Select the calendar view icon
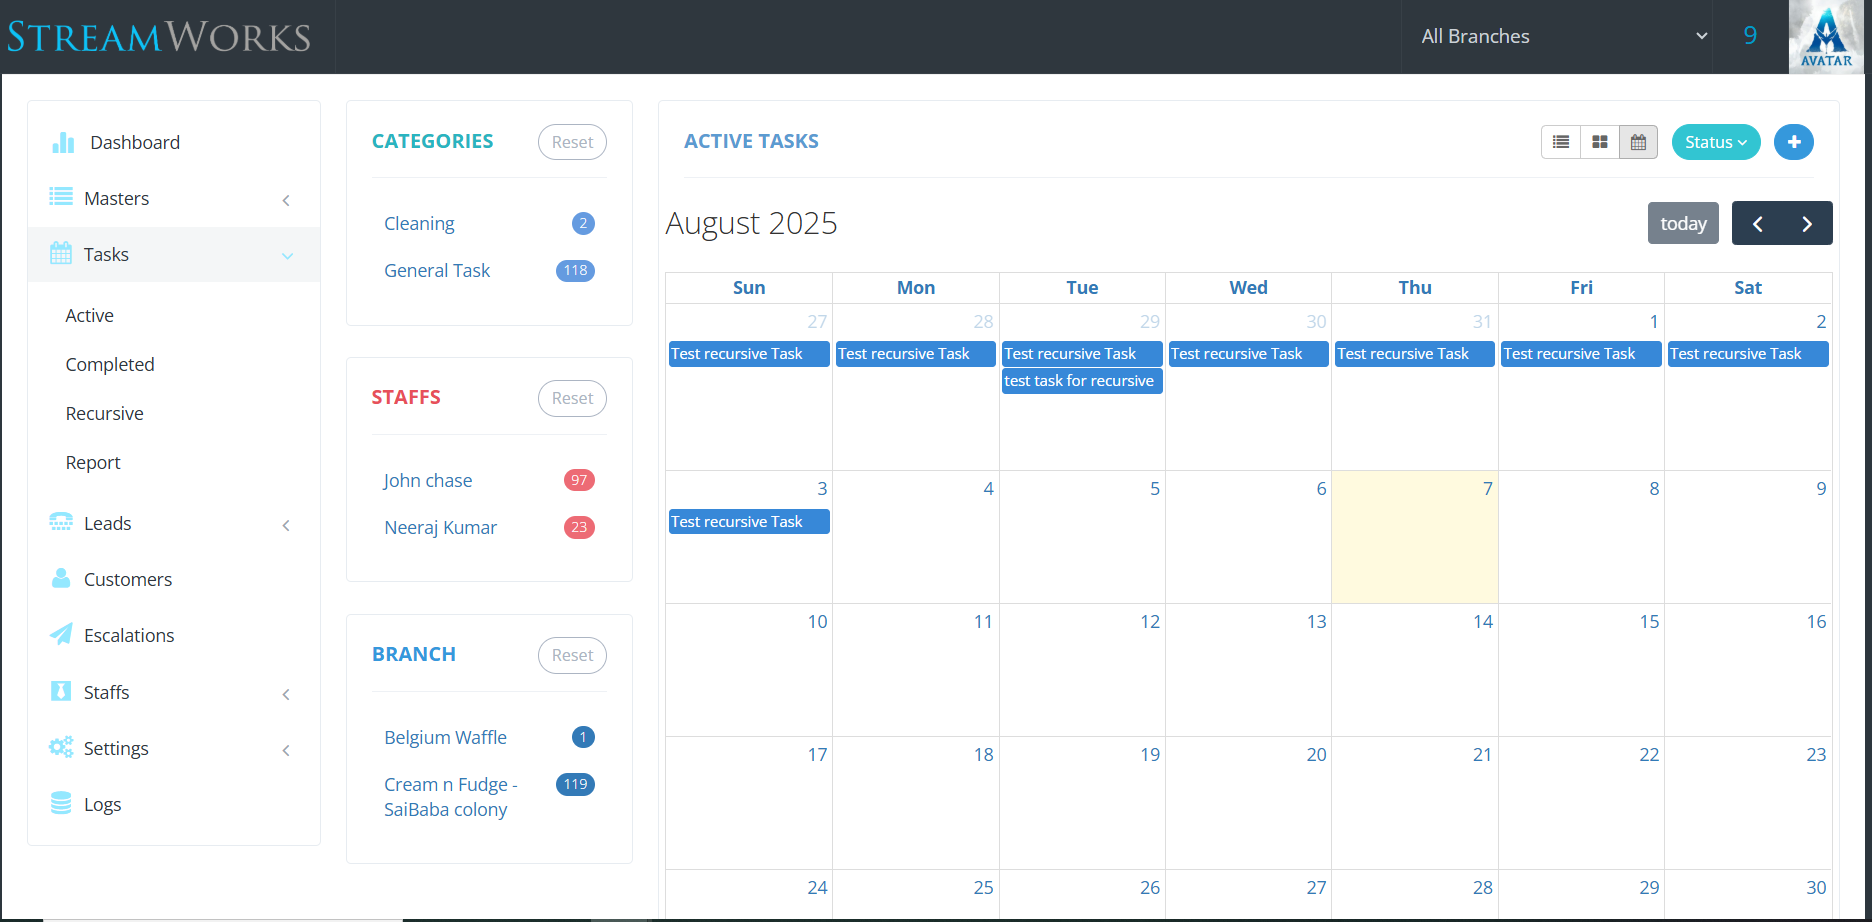 1638,142
